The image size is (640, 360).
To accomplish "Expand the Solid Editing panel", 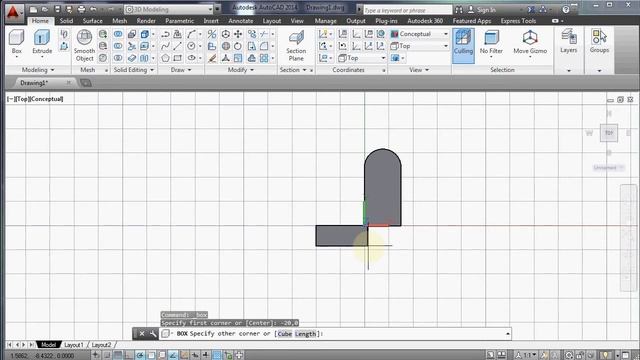I will point(133,70).
